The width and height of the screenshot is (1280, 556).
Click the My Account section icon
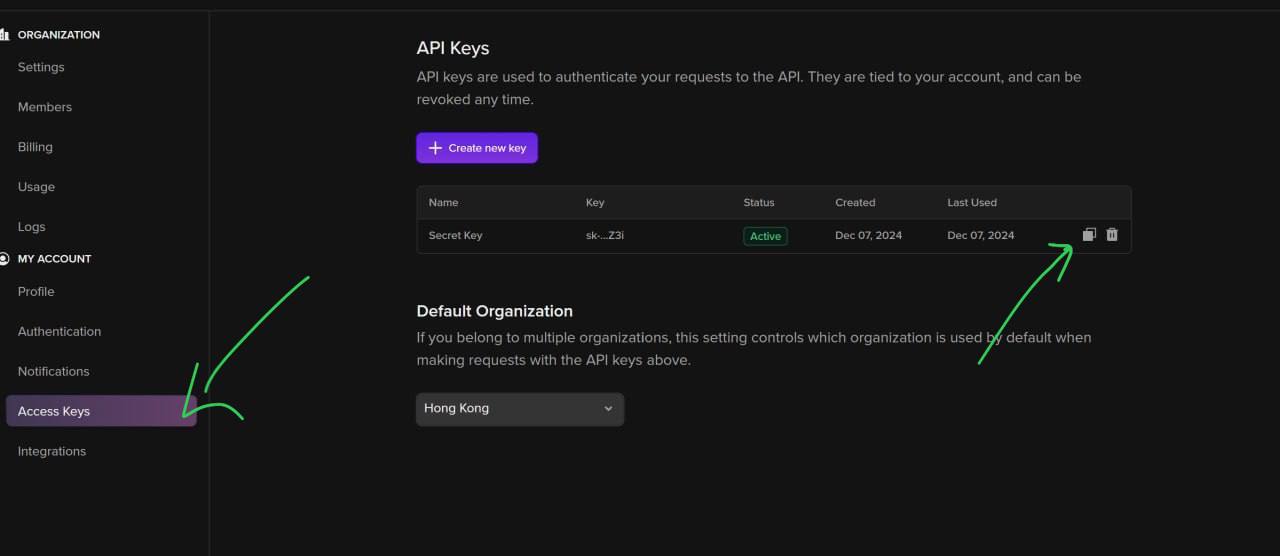[4, 259]
